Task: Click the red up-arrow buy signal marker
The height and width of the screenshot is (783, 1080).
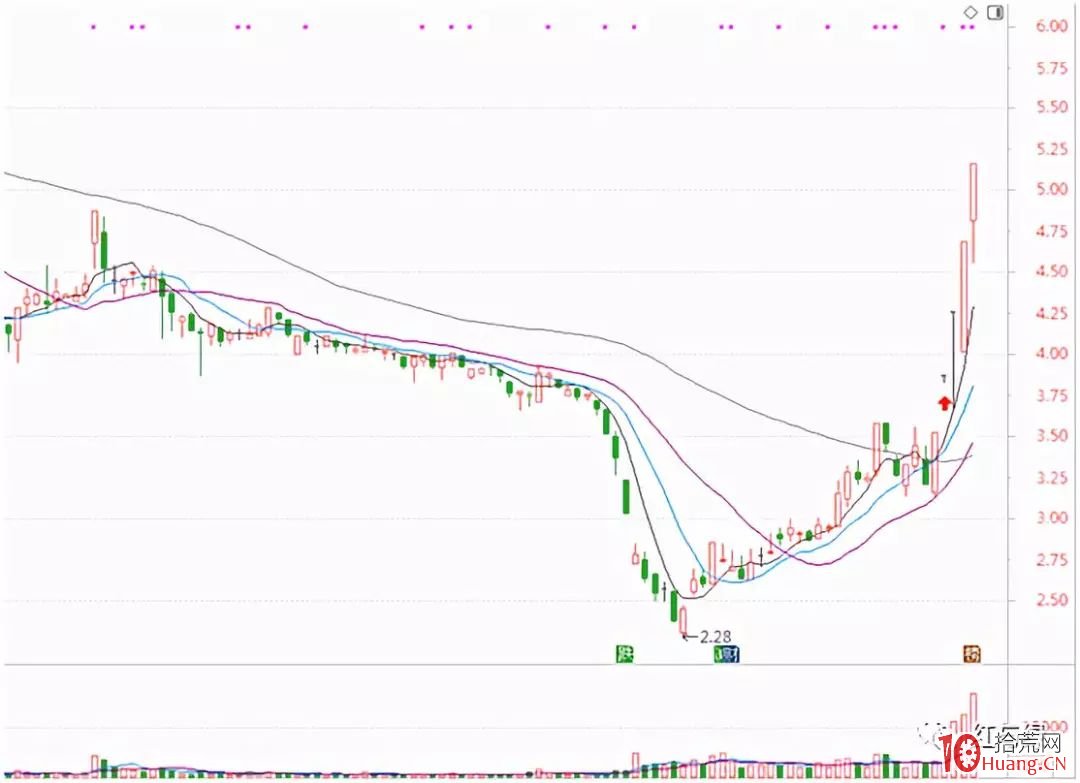Action: (944, 403)
